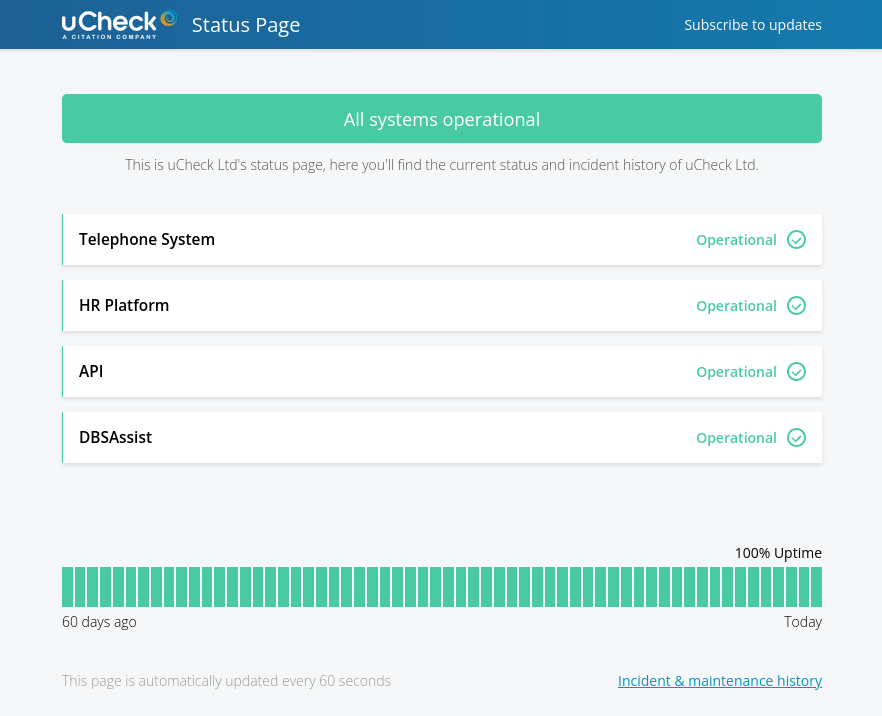Click the DBSAssist Operational status text

736,438
